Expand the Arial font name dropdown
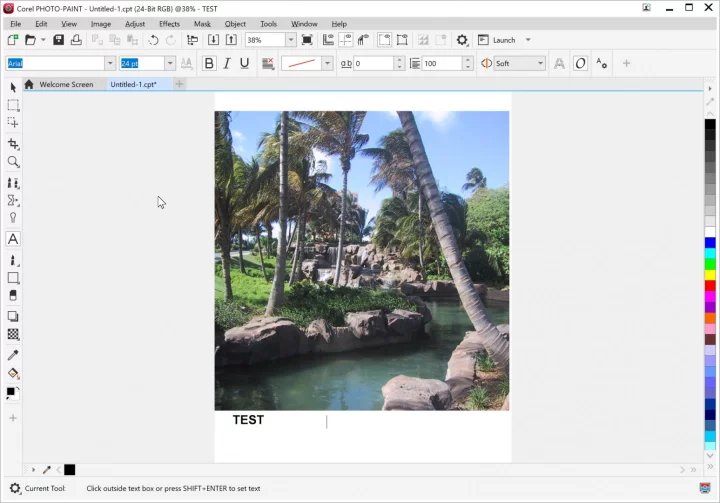This screenshot has width=720, height=503. [112, 63]
